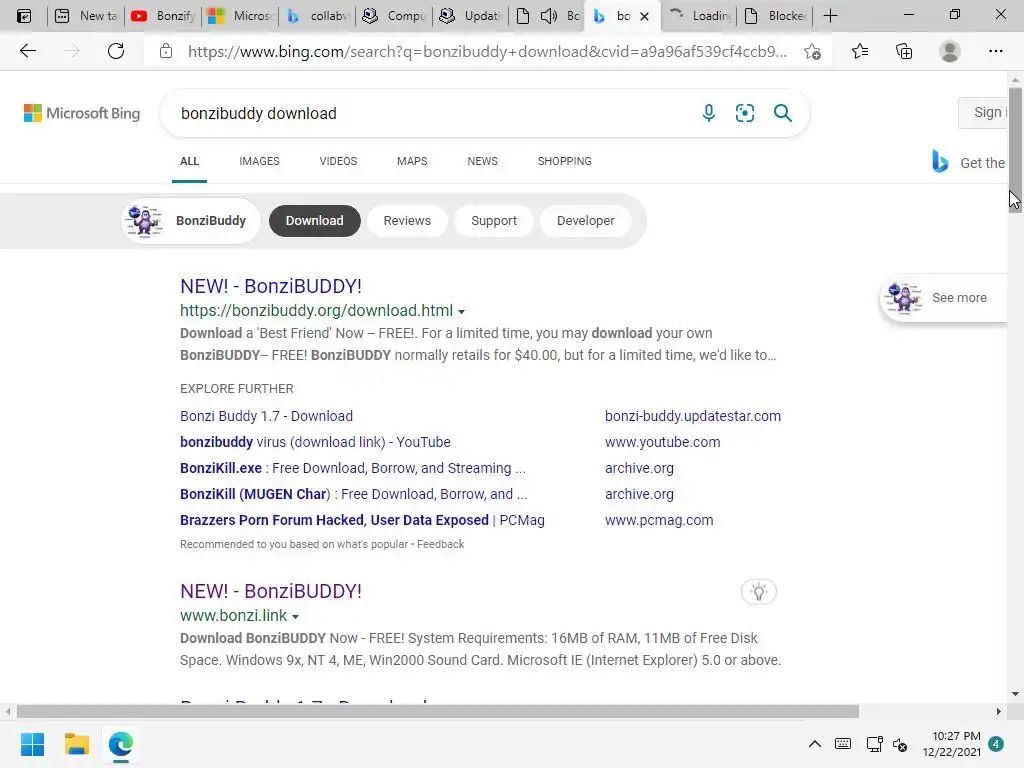1024x768 pixels.
Task: Open the network tray icon
Action: tap(874, 744)
